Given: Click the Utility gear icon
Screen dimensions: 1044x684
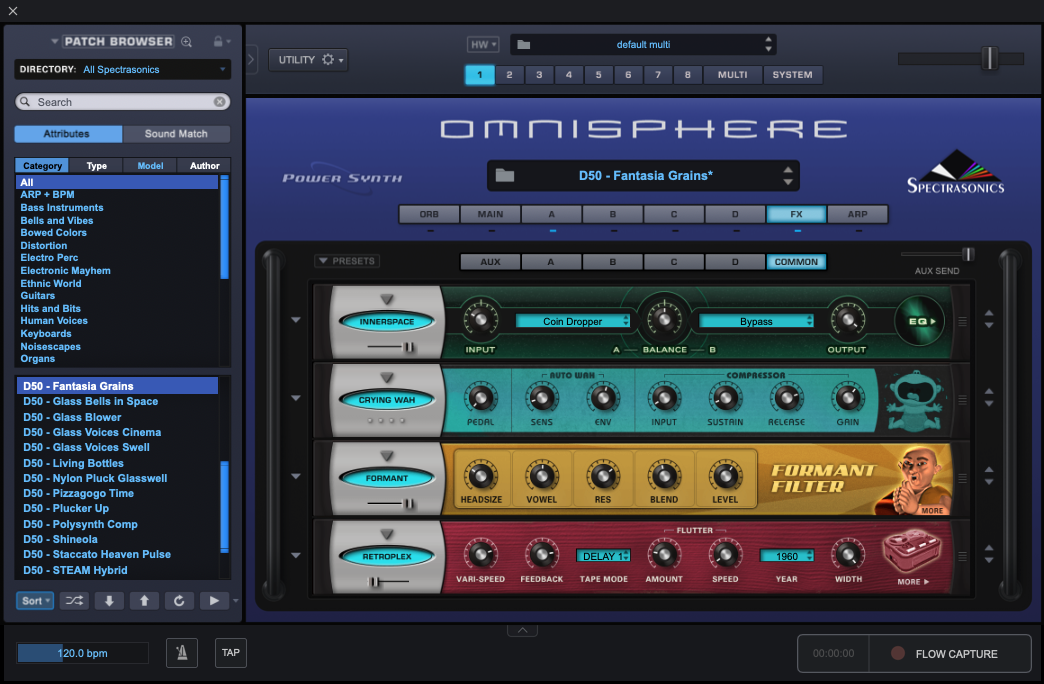Looking at the screenshot, I should pos(328,59).
